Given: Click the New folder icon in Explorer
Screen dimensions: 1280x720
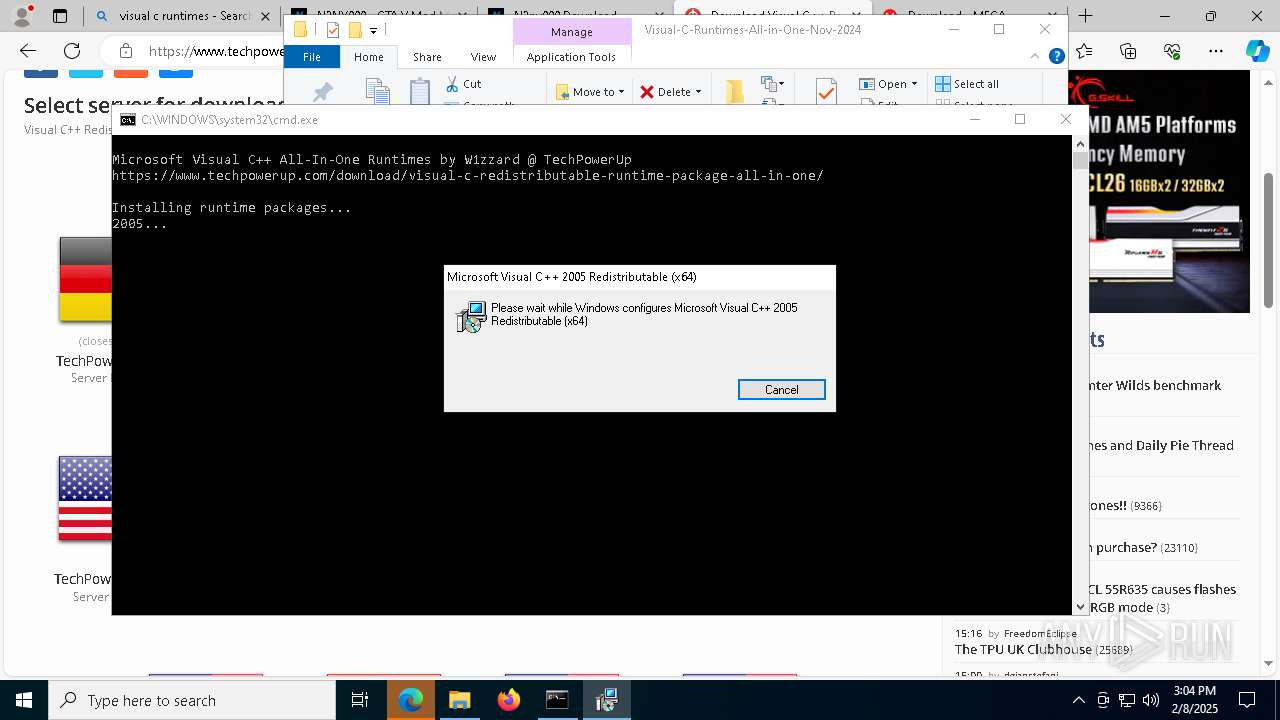Looking at the screenshot, I should [735, 92].
